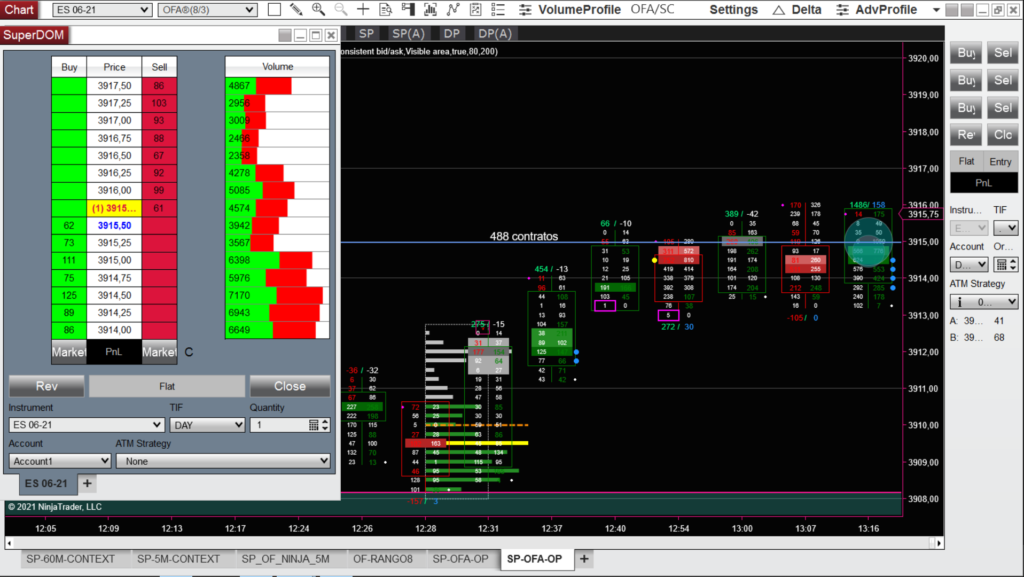The width and height of the screenshot is (1024, 577).
Task: Click the 3915,50 price cell
Action: pyautogui.click(x=114, y=225)
